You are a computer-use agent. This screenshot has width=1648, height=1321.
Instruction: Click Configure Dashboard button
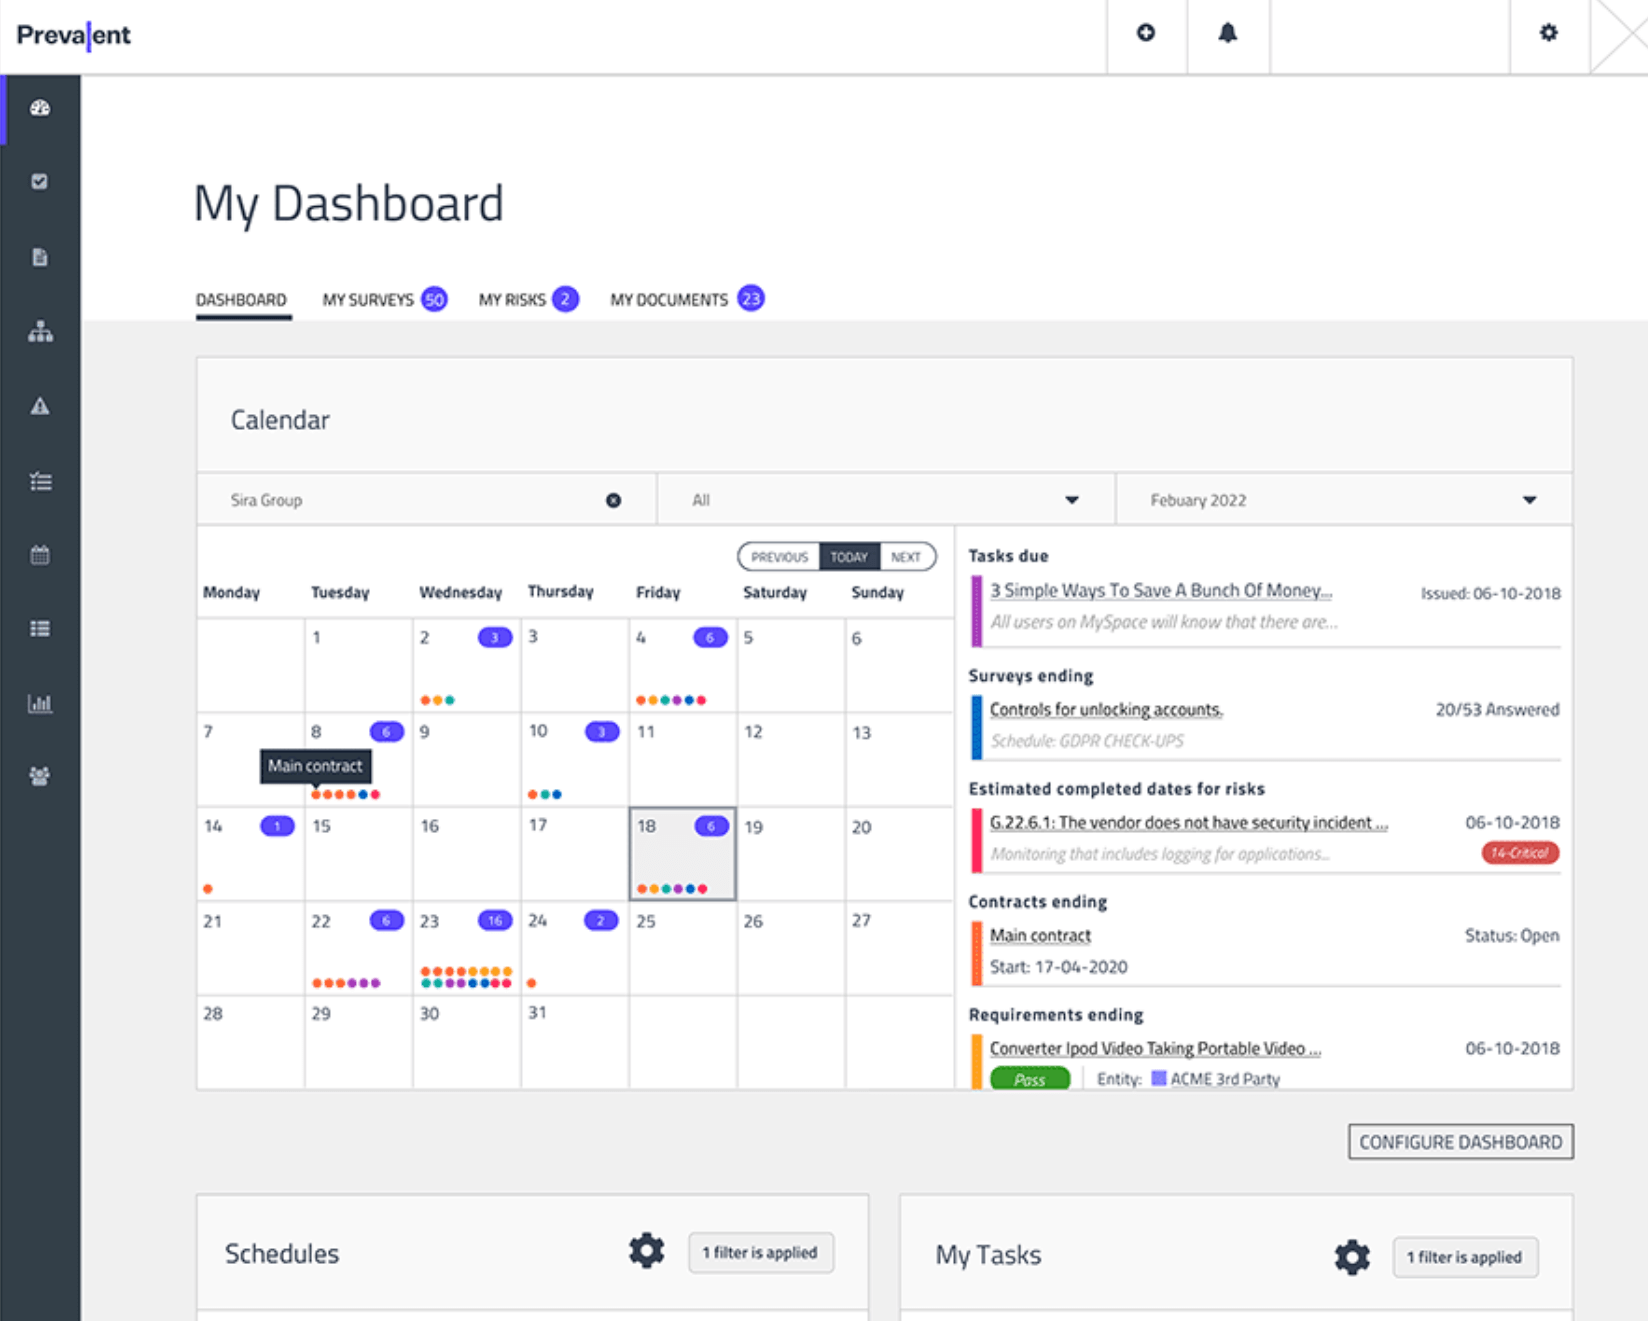click(1460, 1142)
